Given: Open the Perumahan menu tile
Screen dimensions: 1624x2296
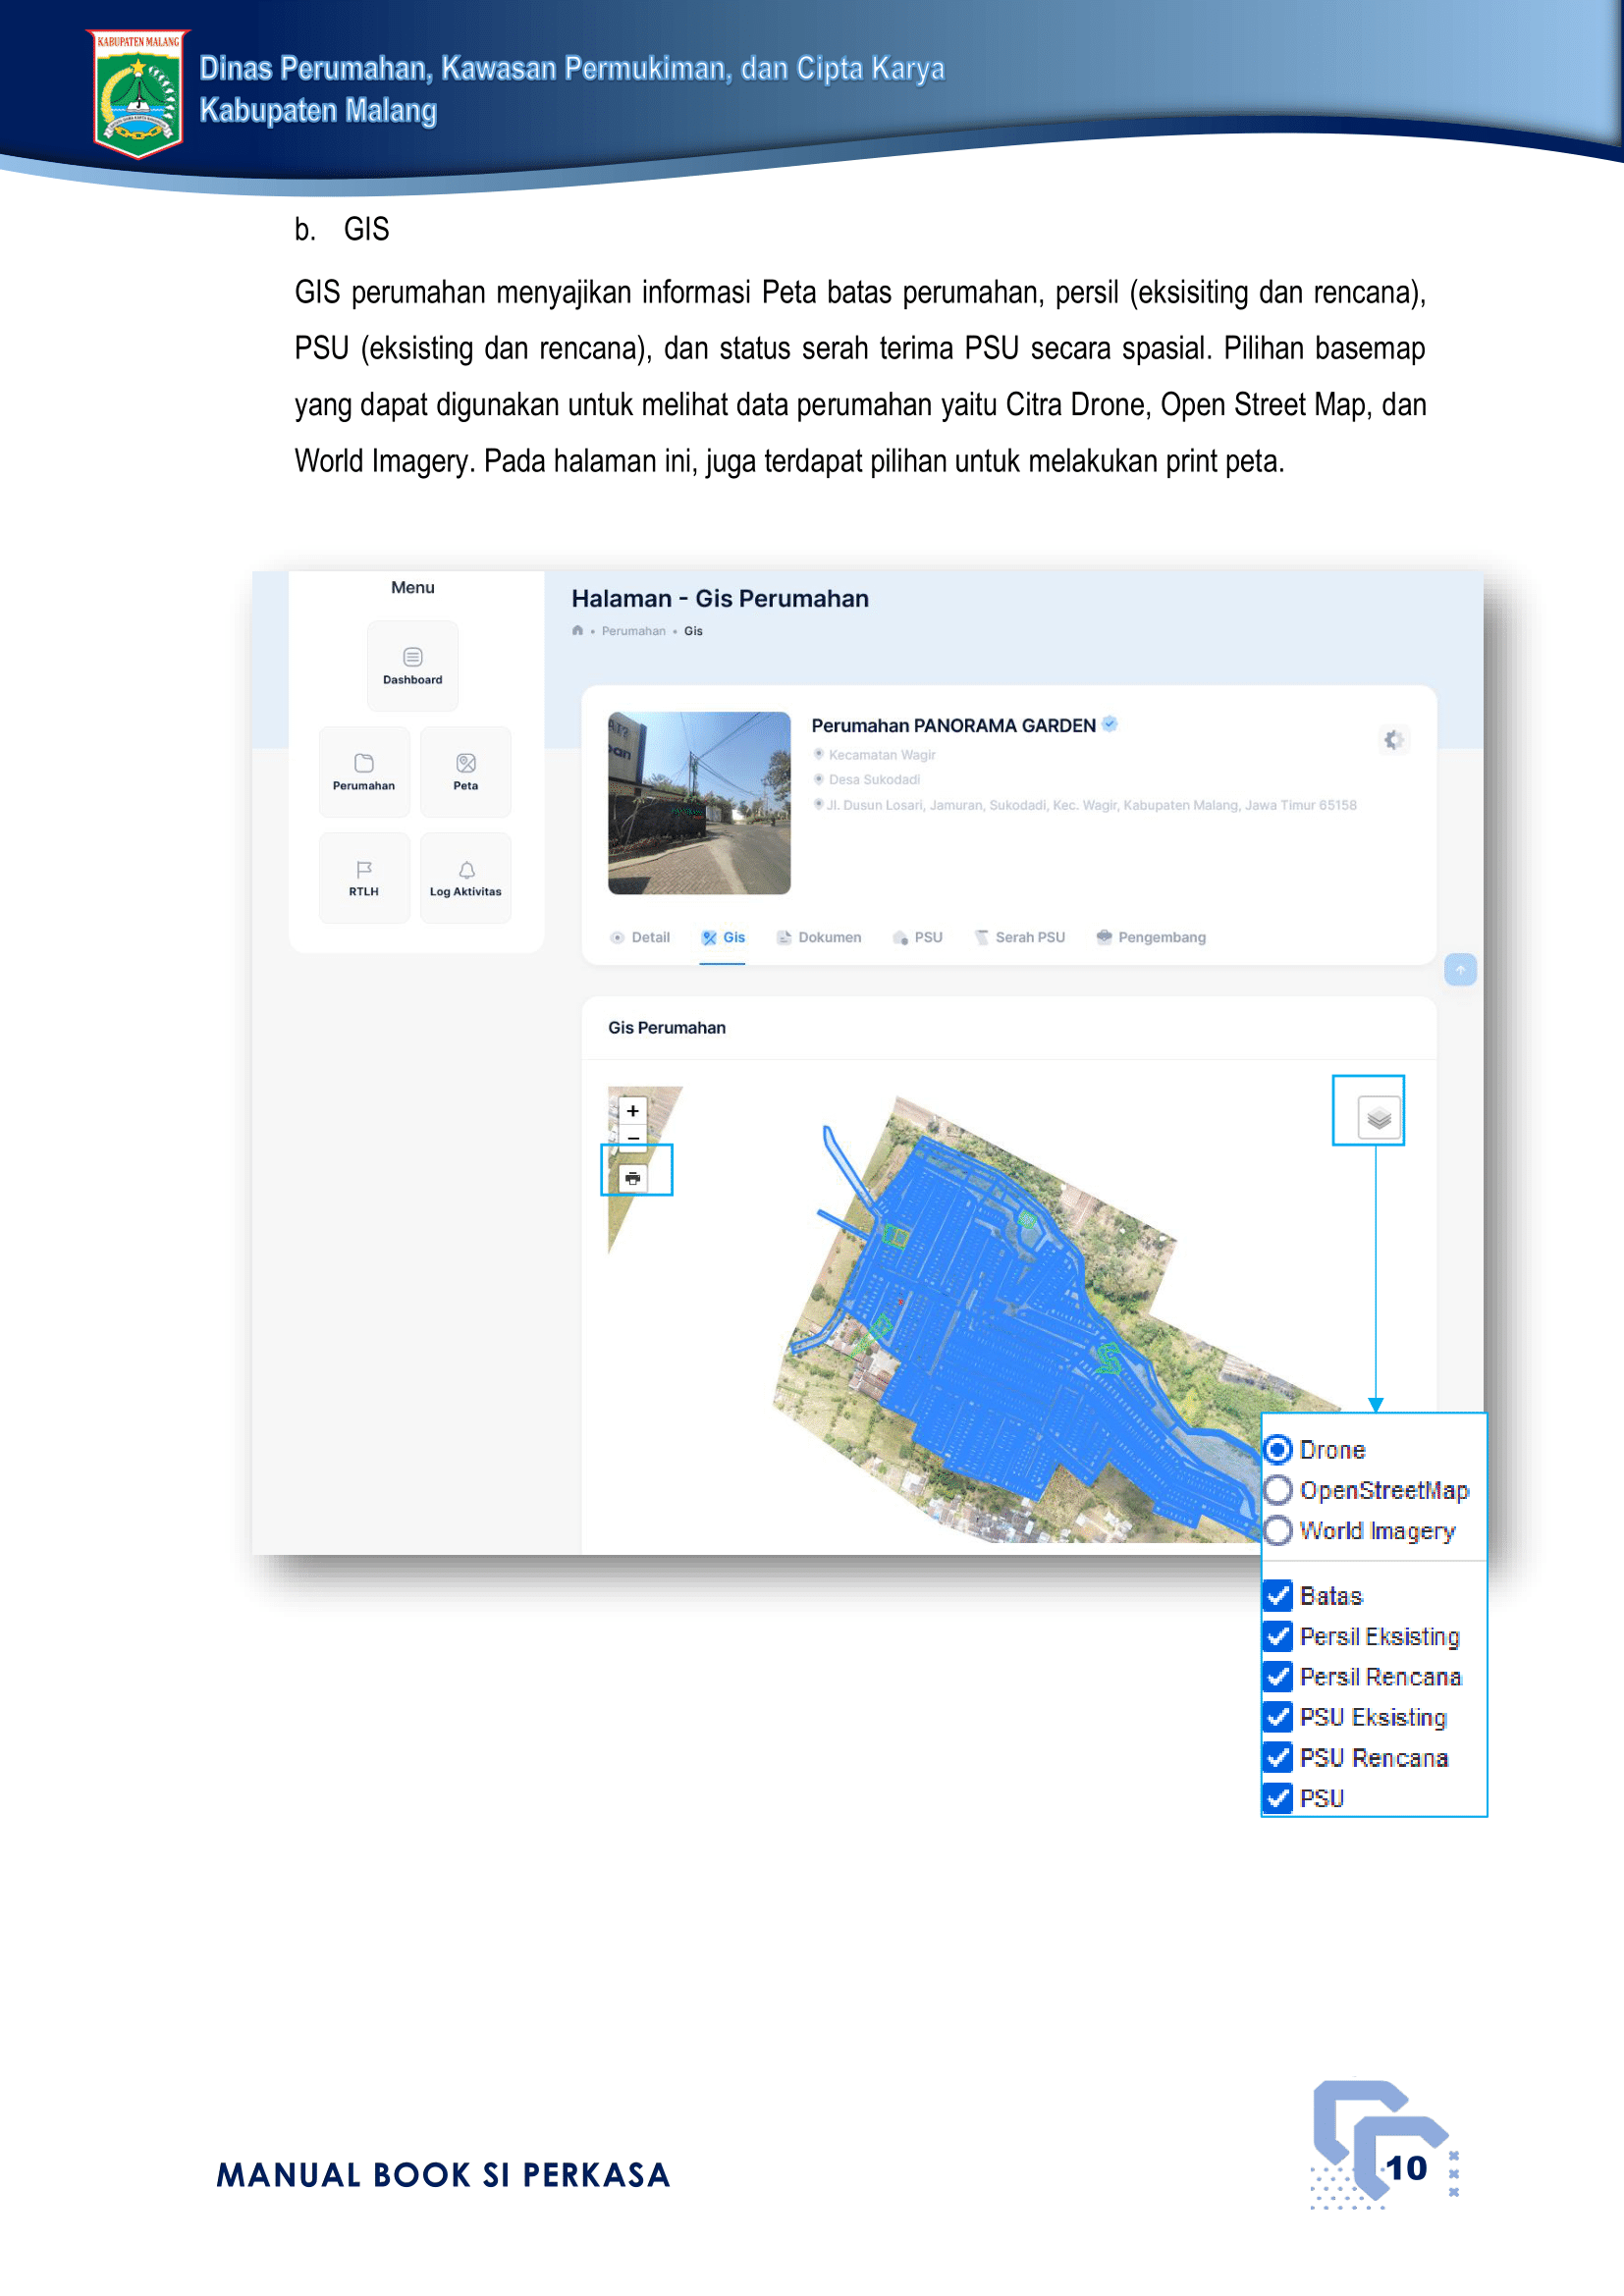Looking at the screenshot, I should point(364,771).
